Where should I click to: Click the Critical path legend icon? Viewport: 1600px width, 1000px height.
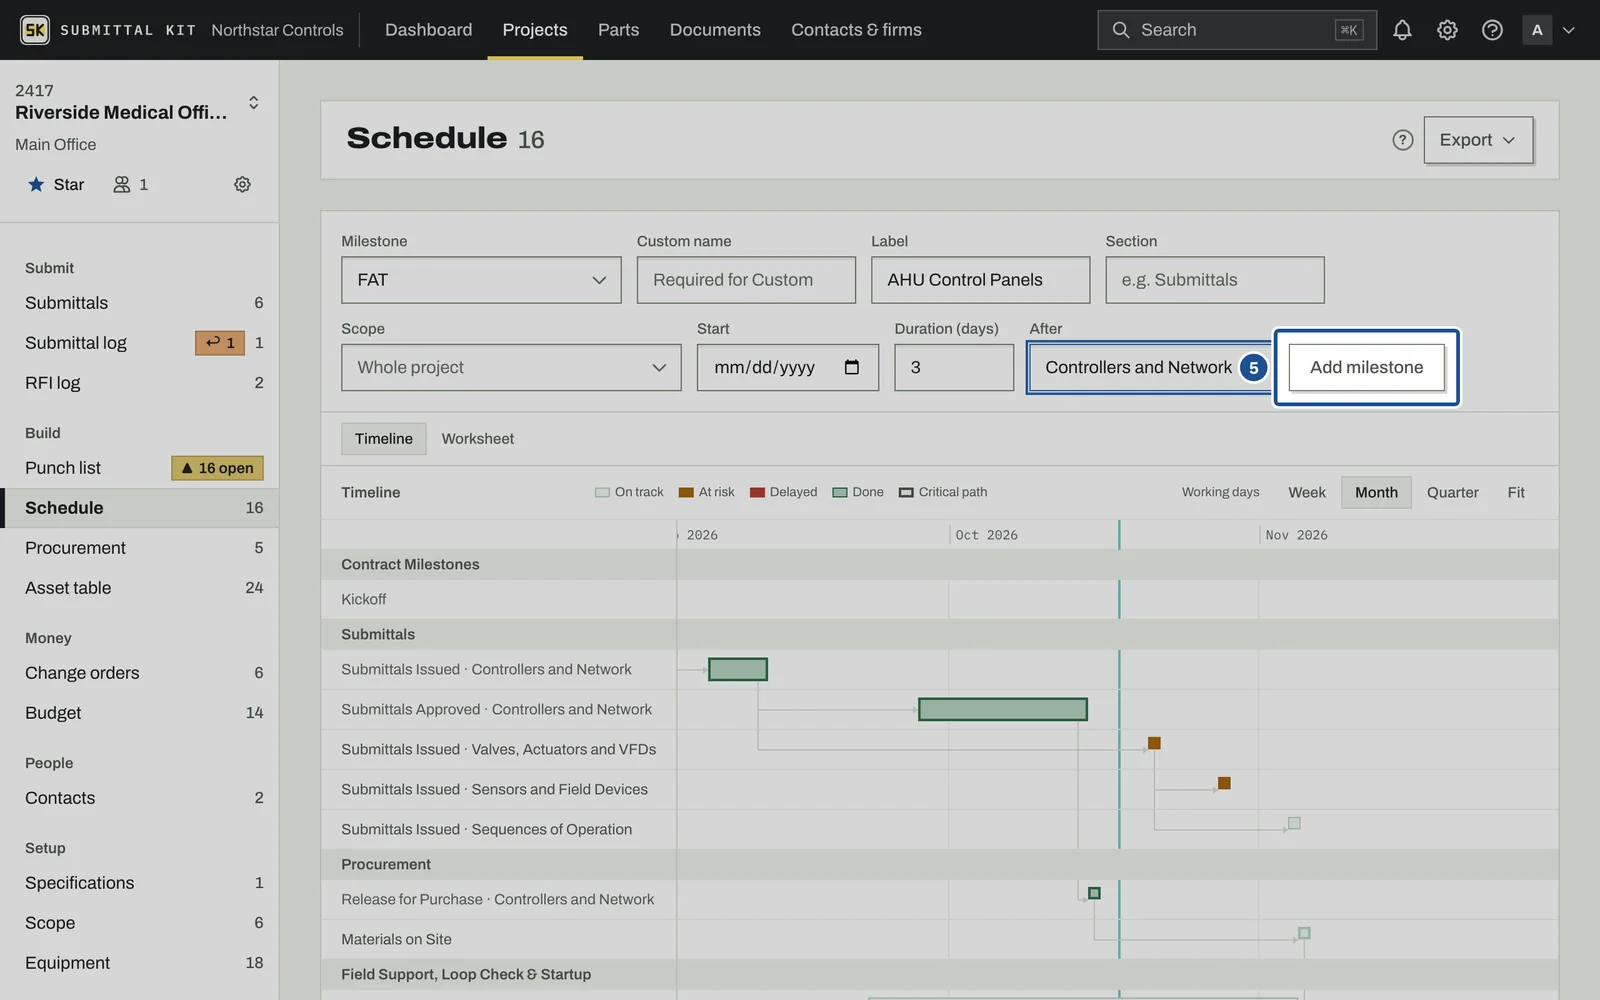906,492
